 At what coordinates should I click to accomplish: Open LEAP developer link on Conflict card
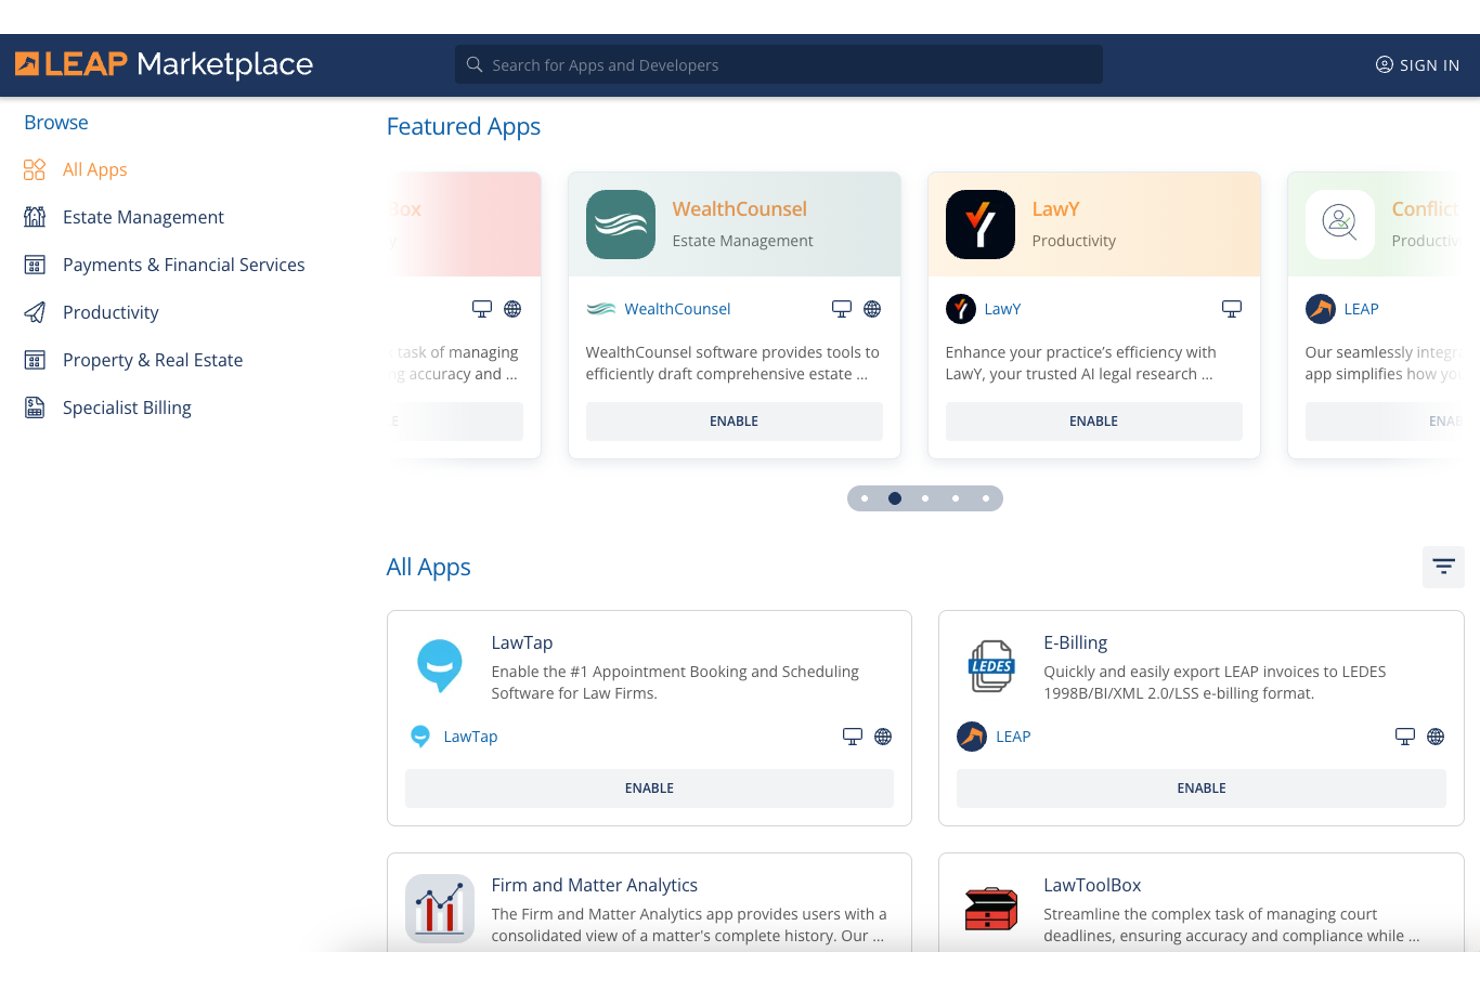pyautogui.click(x=1361, y=309)
